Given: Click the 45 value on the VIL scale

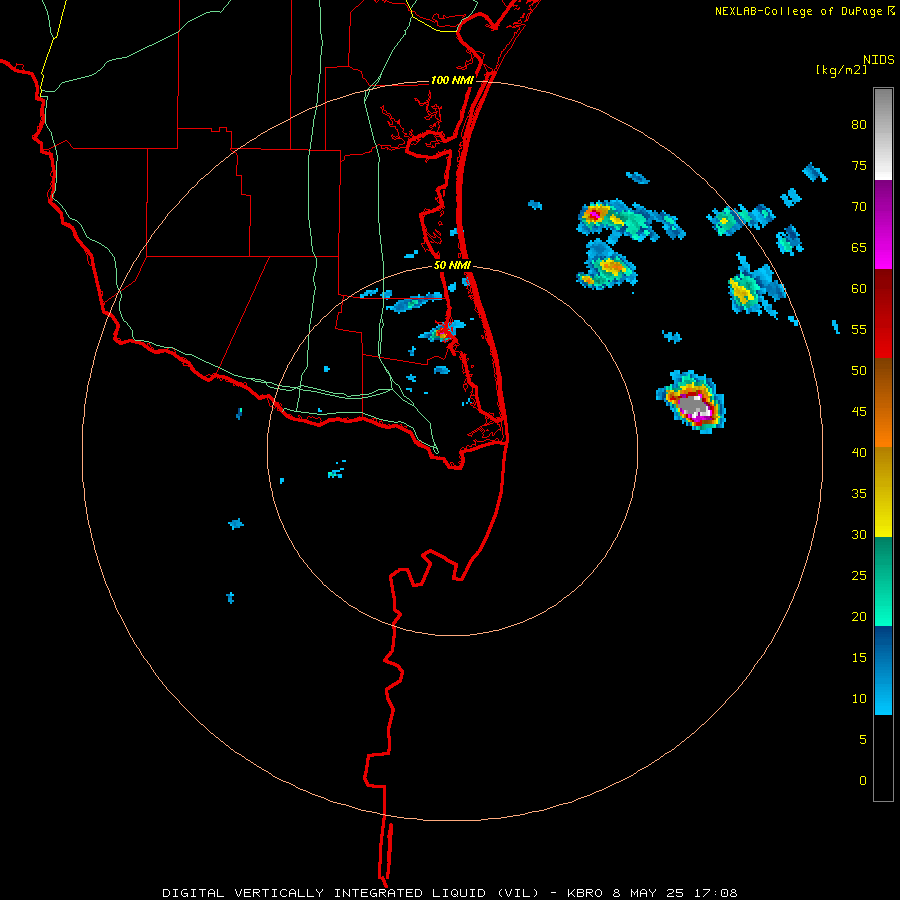Looking at the screenshot, I should point(859,412).
